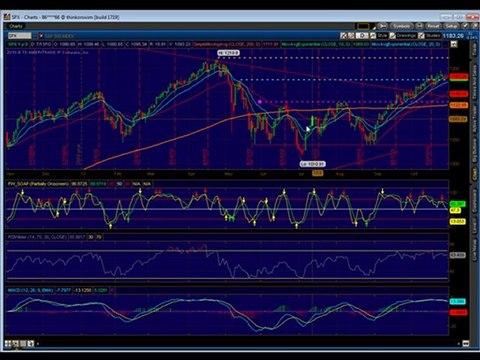Click the blue MovAvgExponential (CLOSE, 20) label
This screenshot has height=360, width=480.
[x=406, y=44]
